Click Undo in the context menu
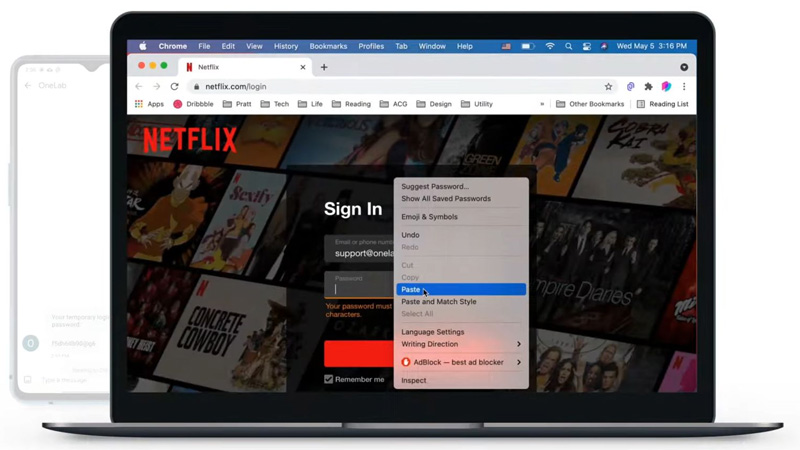This screenshot has width=800, height=450. [x=461, y=235]
